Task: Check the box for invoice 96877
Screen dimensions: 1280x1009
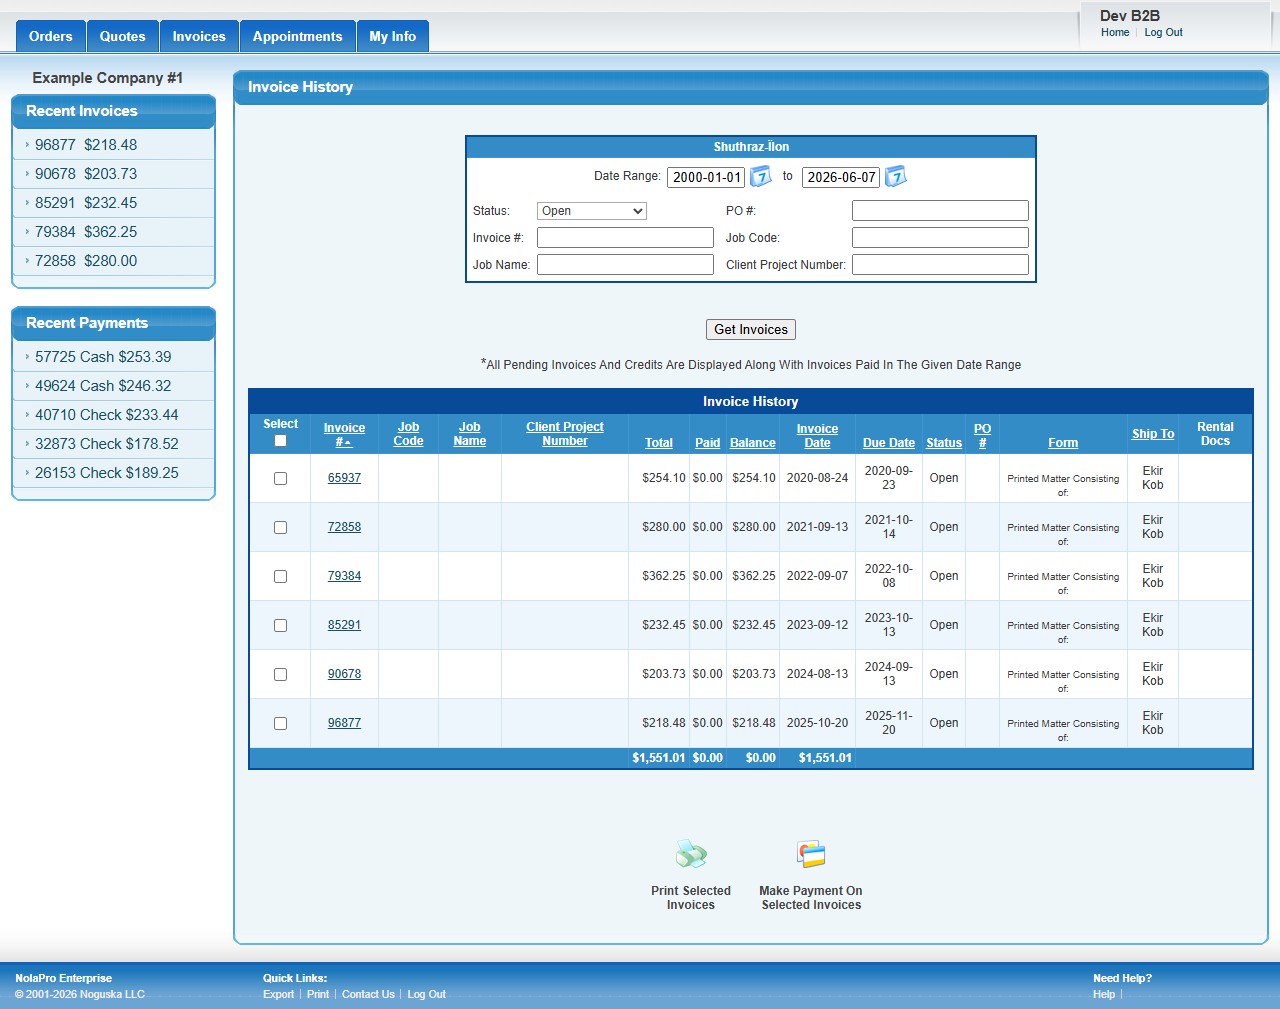Action: tap(280, 724)
